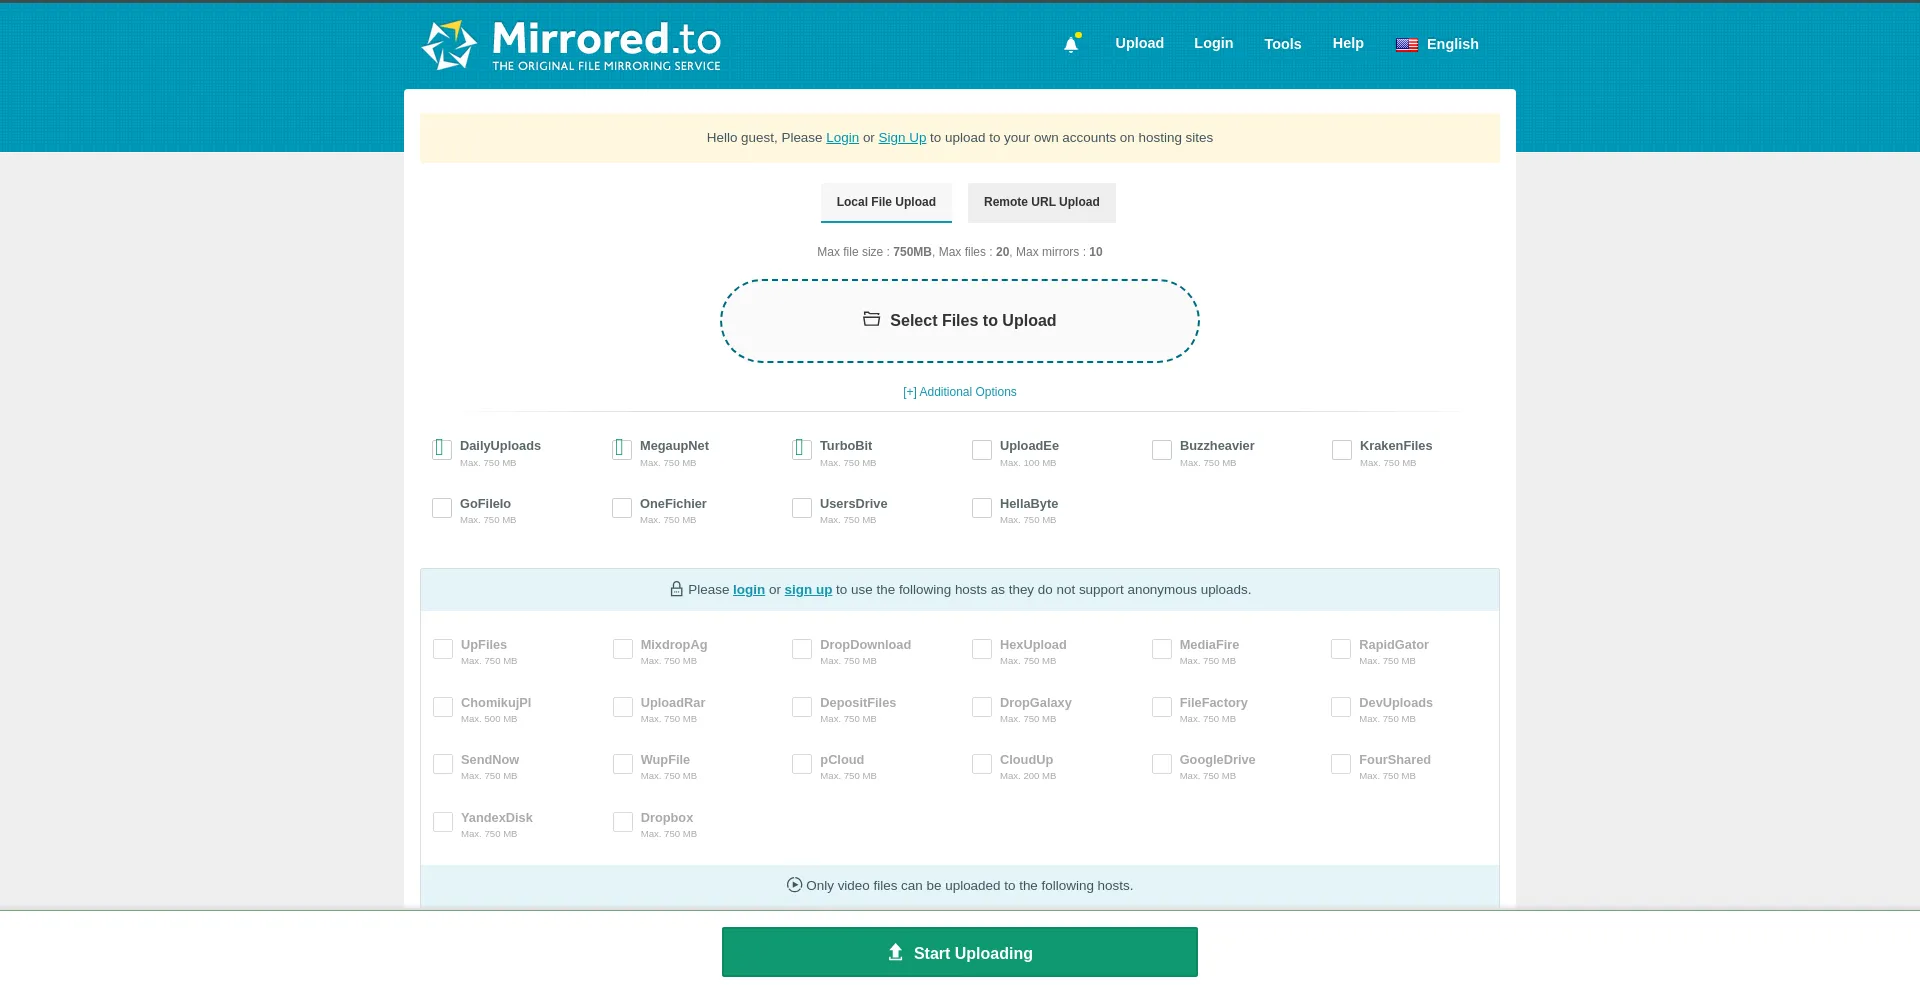Tick the ChomikujPl checkbox
The width and height of the screenshot is (1920, 993).
tap(443, 707)
